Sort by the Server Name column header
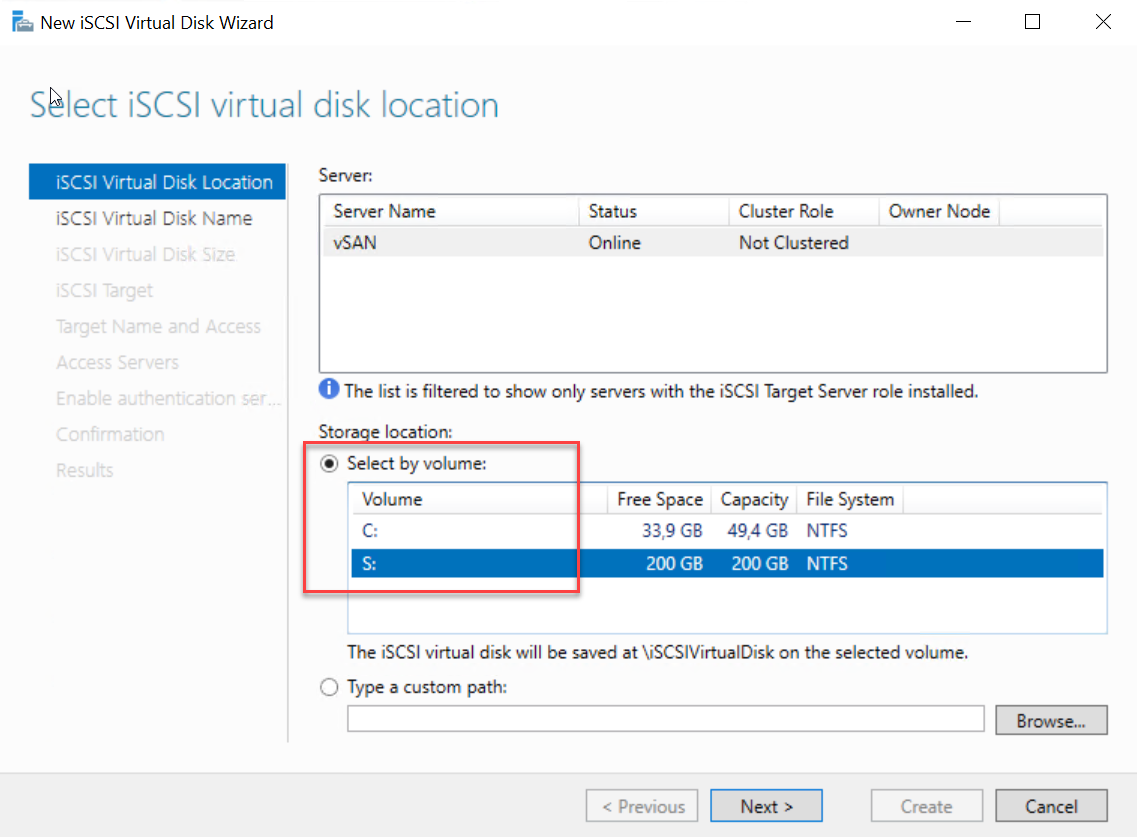The width and height of the screenshot is (1137, 837). pyautogui.click(x=450, y=211)
